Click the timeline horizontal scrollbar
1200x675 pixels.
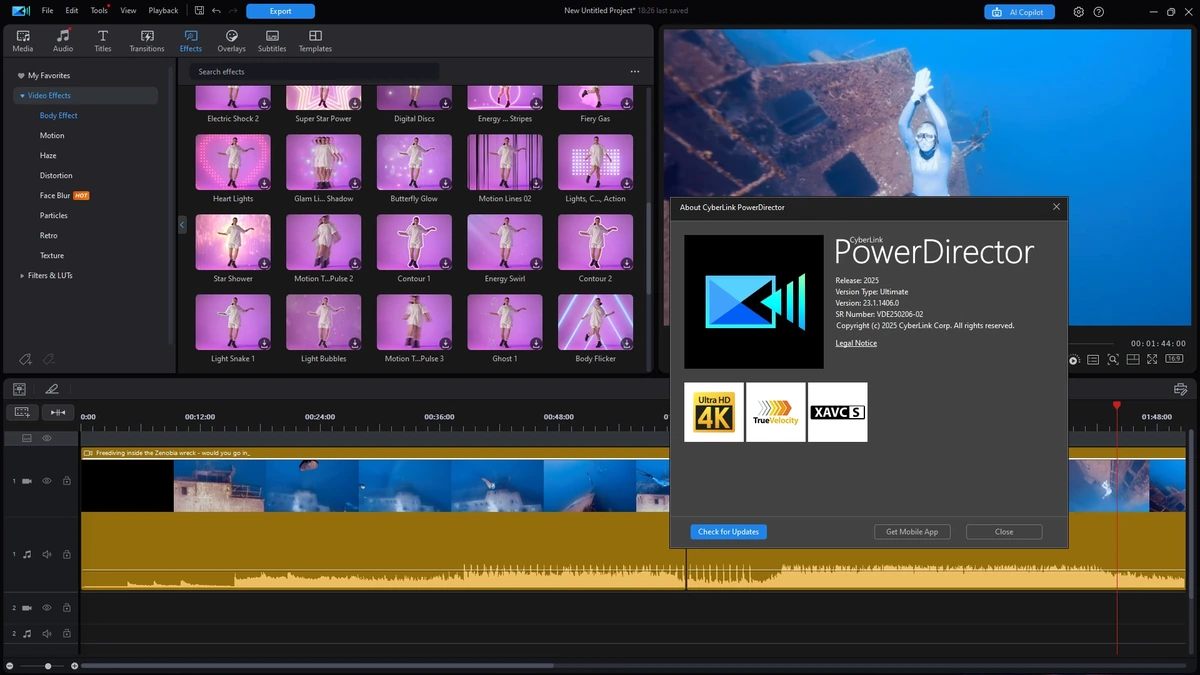click(317, 666)
